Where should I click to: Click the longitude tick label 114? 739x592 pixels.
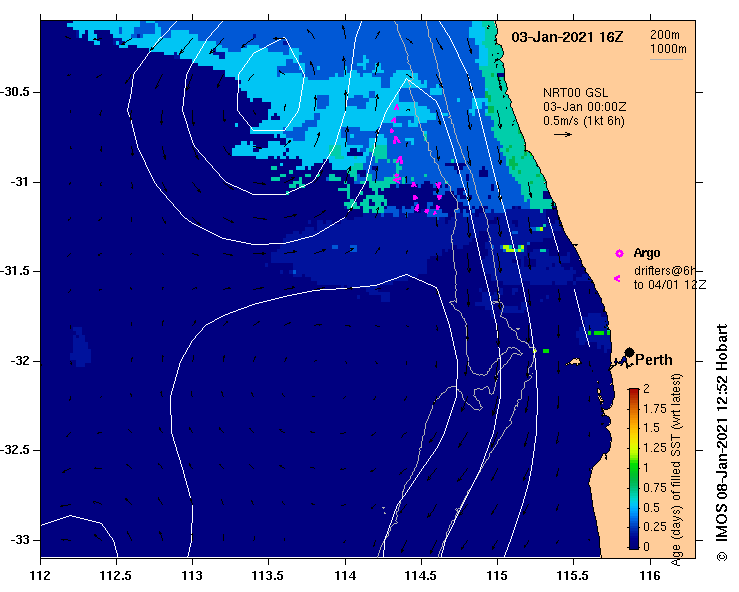pos(345,576)
